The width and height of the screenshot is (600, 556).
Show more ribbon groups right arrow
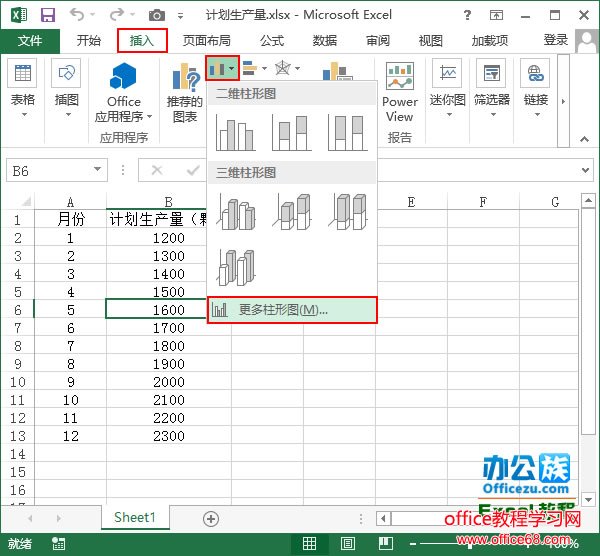(x=563, y=101)
